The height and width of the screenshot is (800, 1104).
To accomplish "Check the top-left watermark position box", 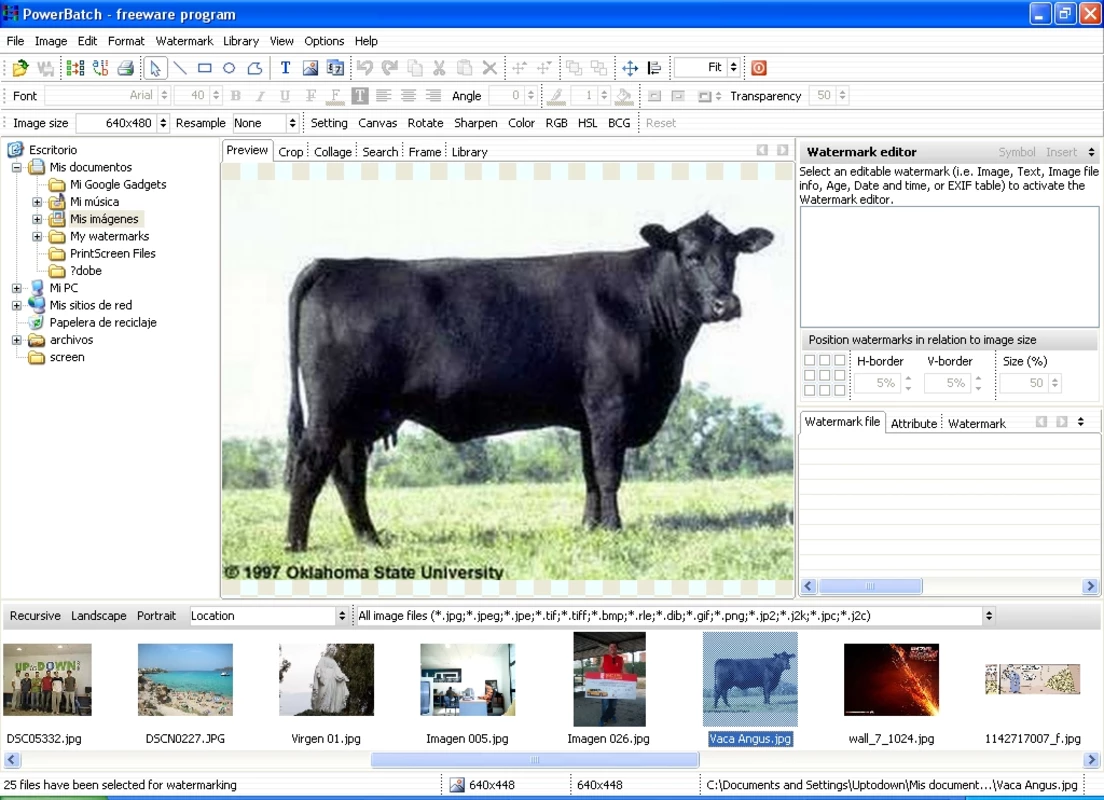I will point(810,360).
